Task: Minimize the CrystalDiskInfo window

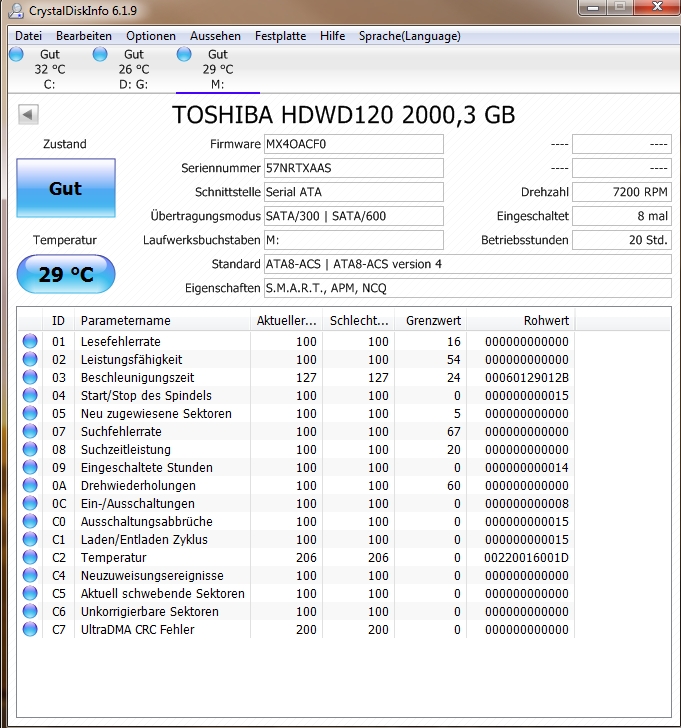Action: 593,7
